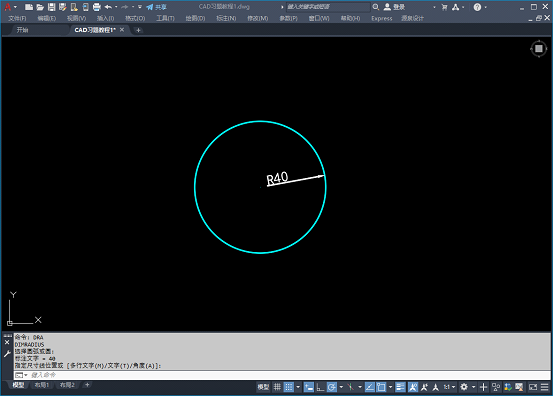Click the ViewCube home widget
This screenshot has height=396, width=553.
[539, 49]
